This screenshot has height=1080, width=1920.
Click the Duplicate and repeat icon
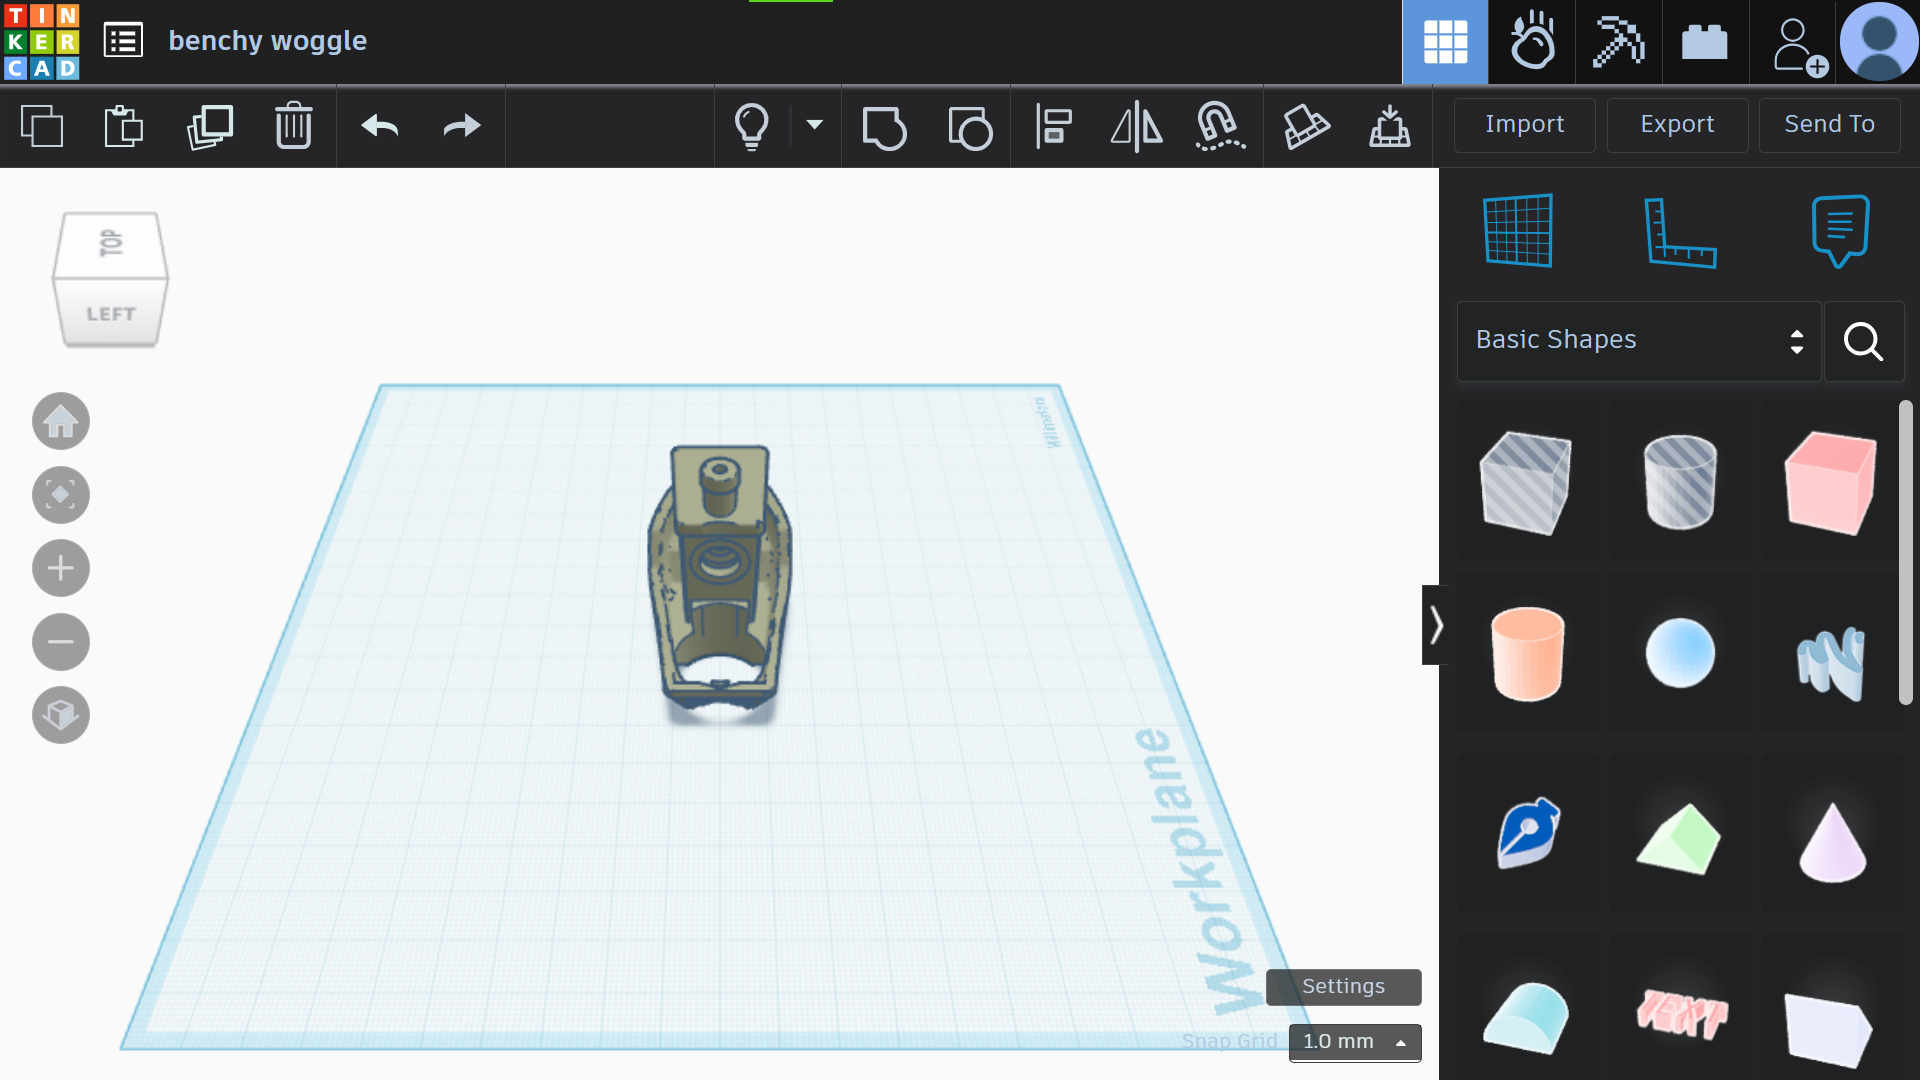(210, 127)
